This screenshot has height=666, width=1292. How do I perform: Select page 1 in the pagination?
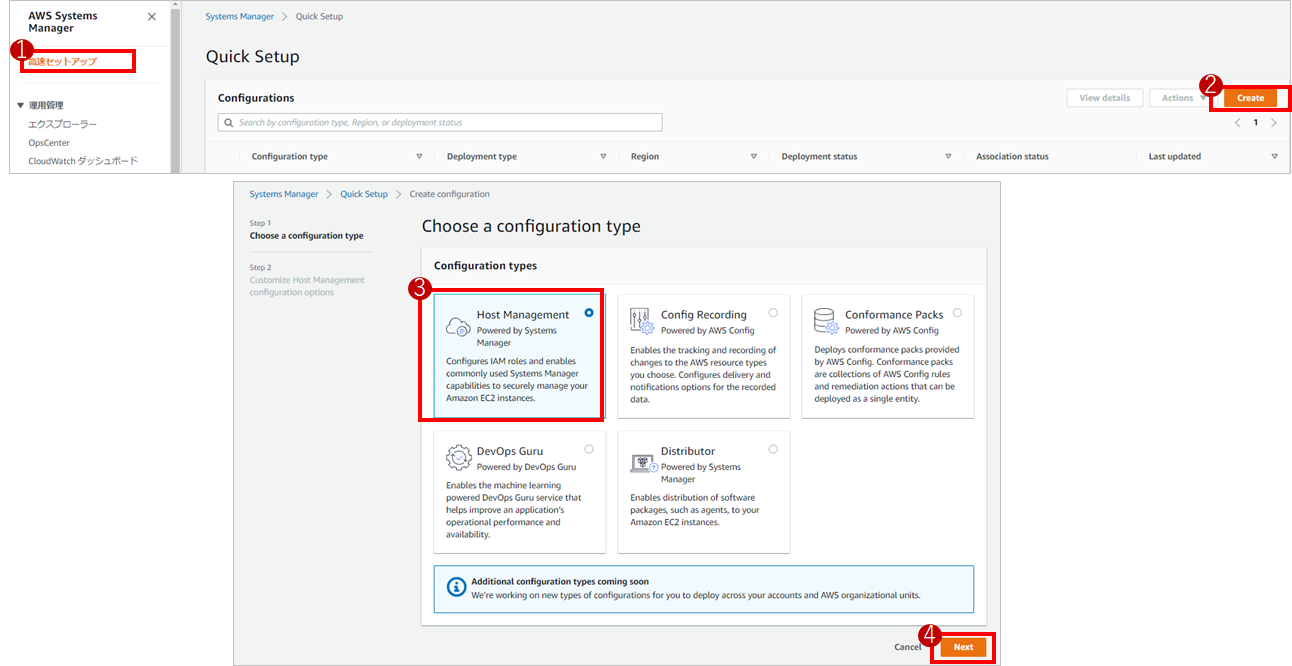coord(1255,122)
